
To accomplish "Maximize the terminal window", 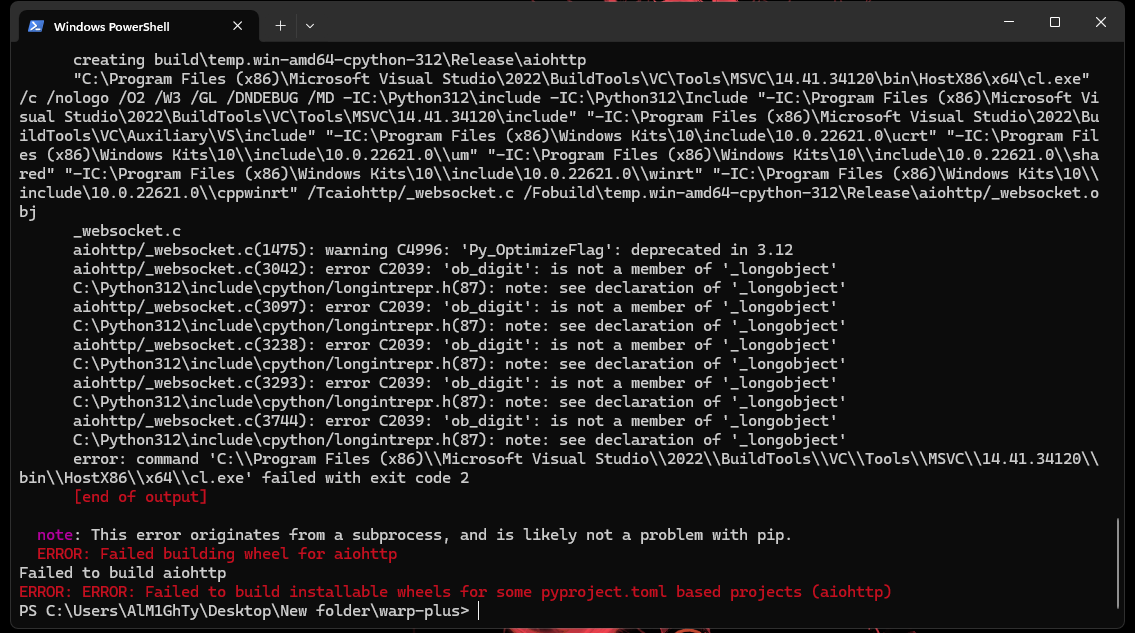I will tap(1054, 22).
